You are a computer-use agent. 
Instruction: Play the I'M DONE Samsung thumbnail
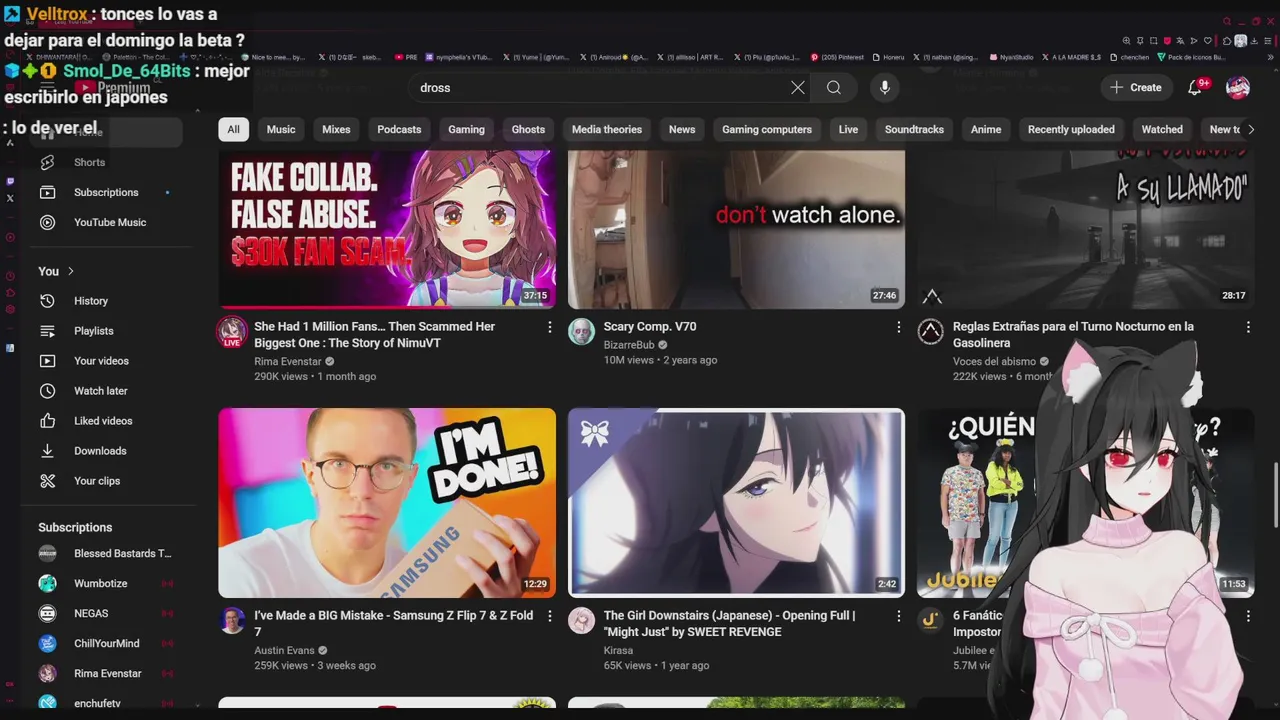(387, 502)
